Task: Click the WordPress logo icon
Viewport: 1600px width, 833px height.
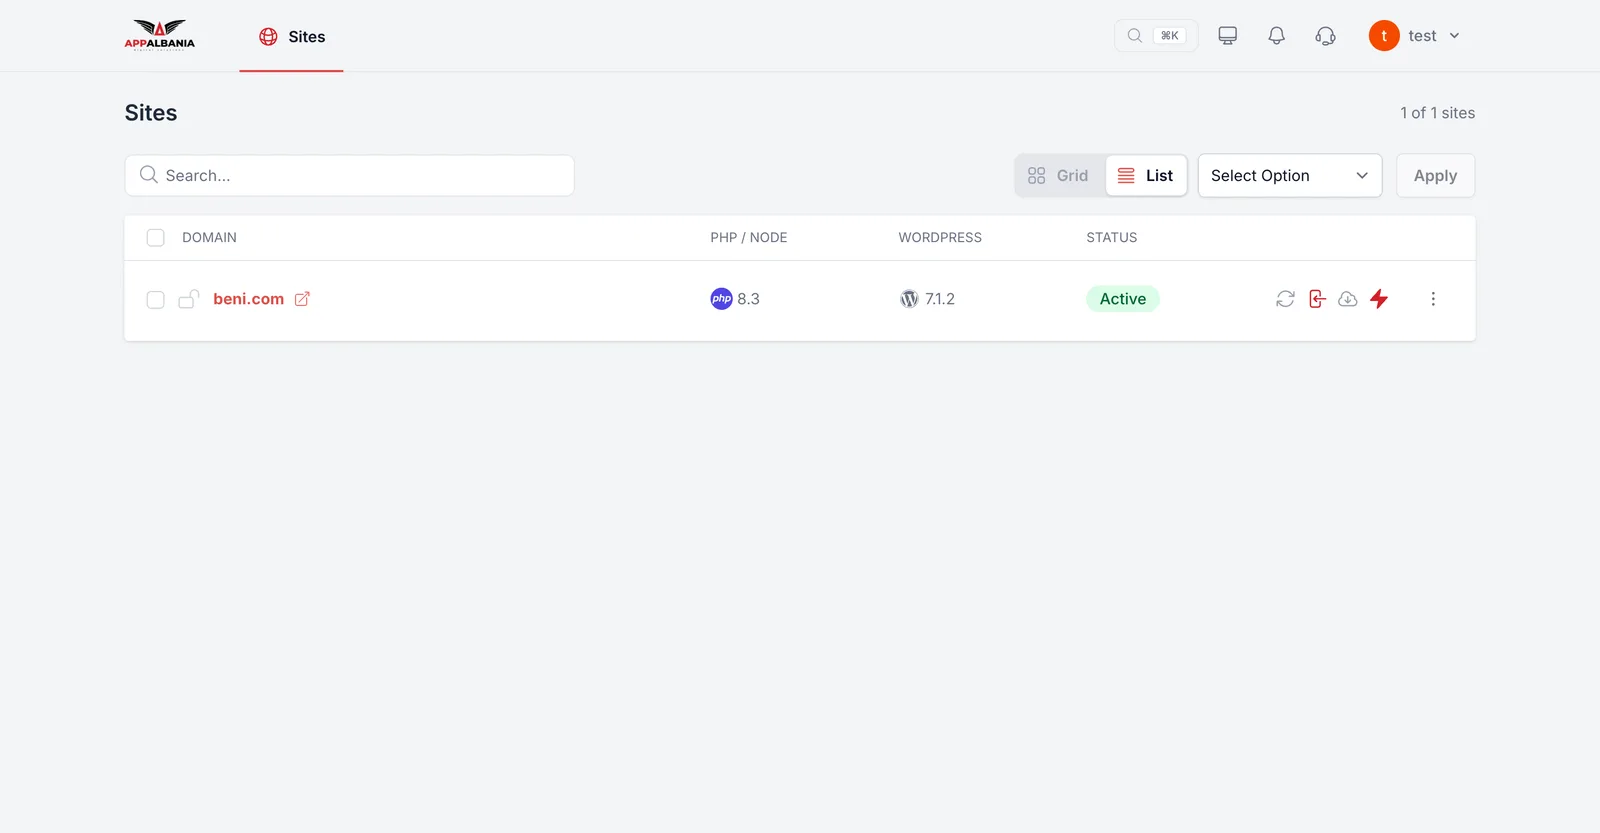Action: click(909, 299)
